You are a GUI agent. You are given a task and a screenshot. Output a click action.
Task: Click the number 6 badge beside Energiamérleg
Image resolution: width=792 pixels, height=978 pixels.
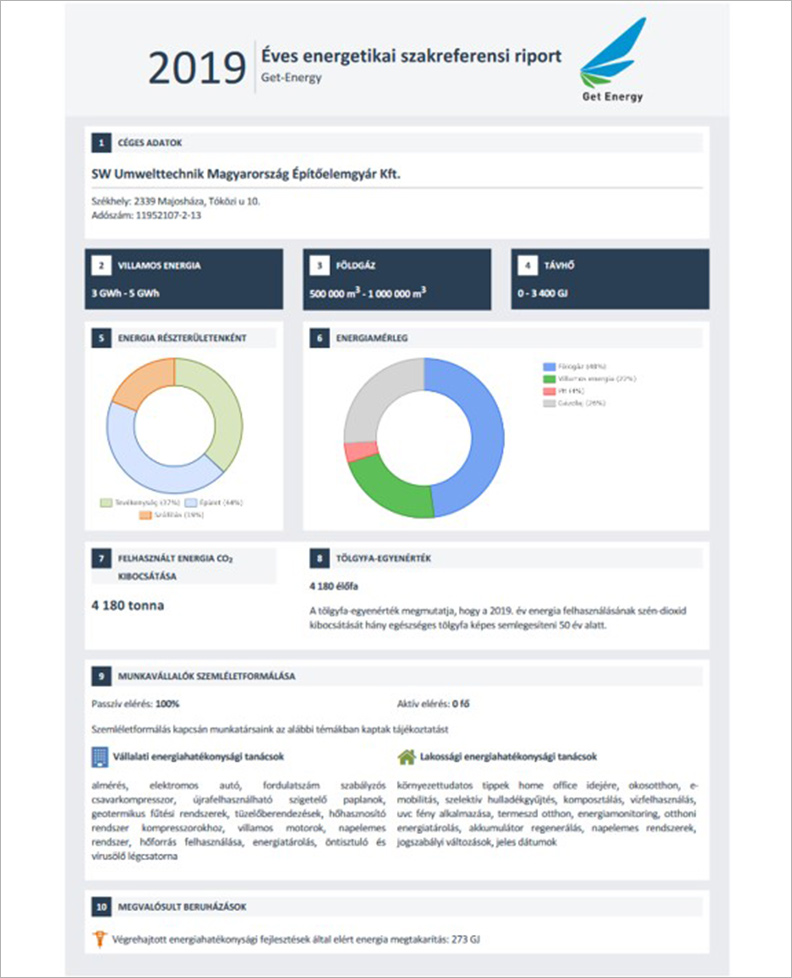click(x=320, y=339)
